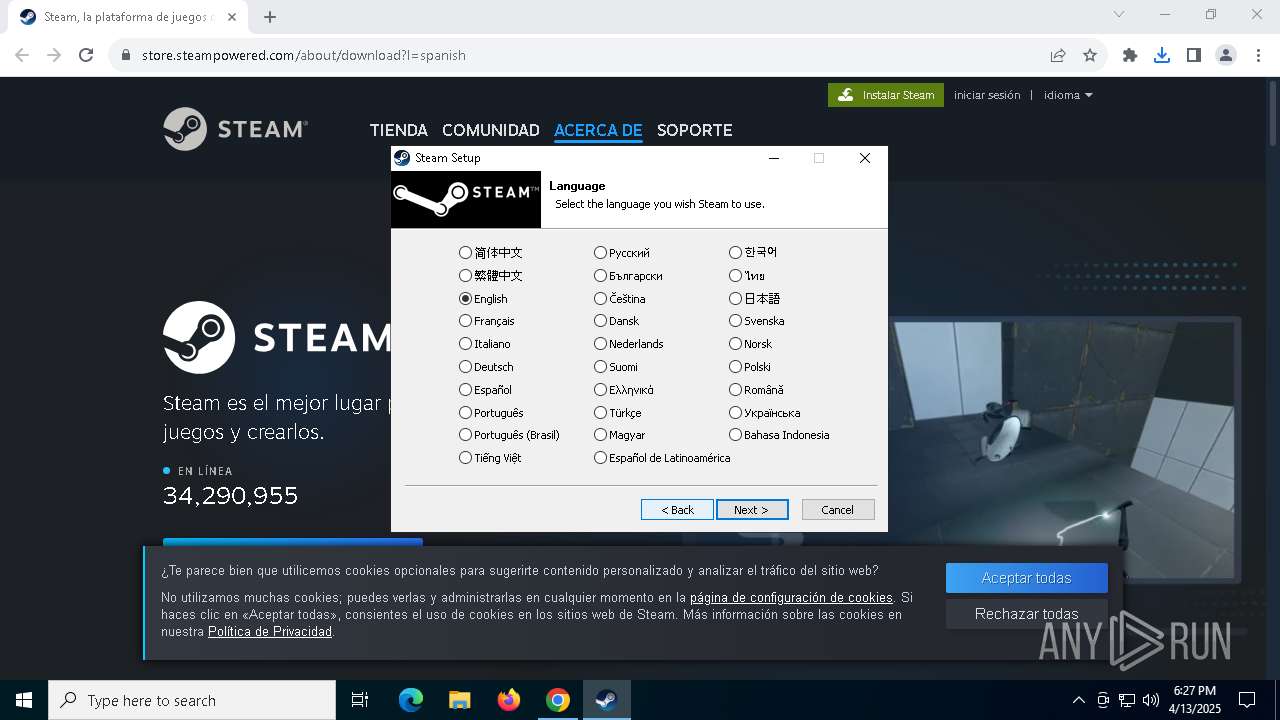Open the SOPORTE menu
Screen dimensions: 1280x720
coord(695,130)
